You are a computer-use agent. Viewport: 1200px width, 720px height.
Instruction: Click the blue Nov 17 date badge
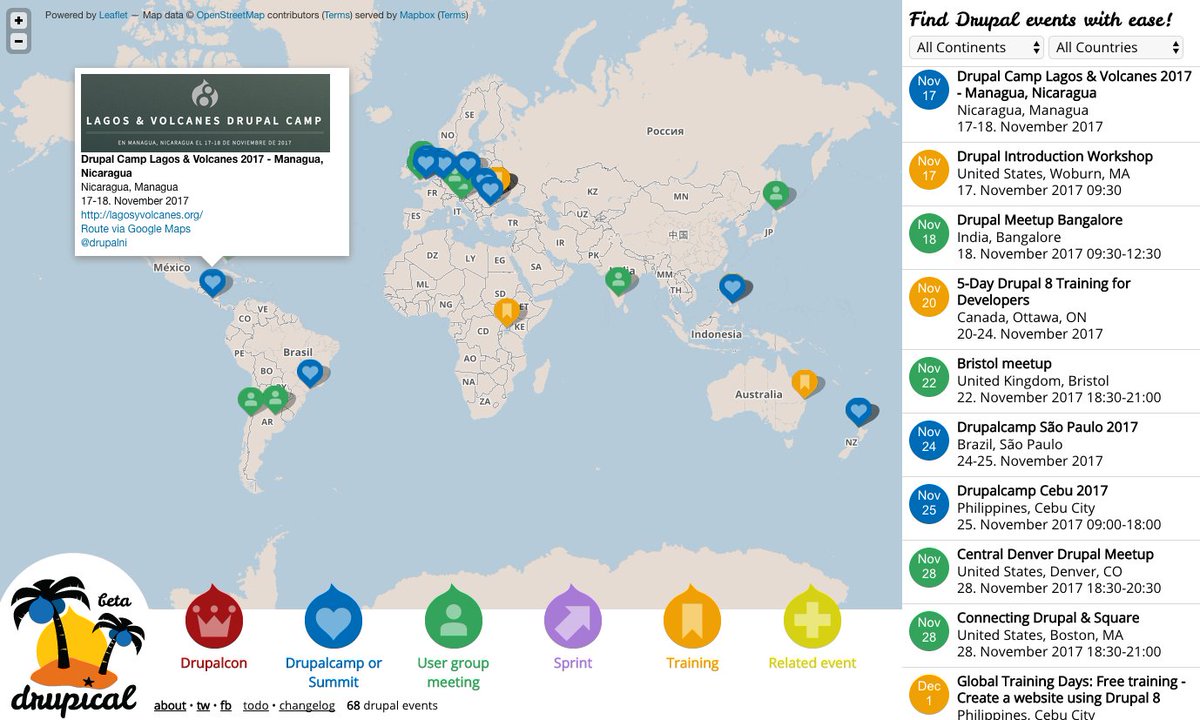tap(929, 89)
